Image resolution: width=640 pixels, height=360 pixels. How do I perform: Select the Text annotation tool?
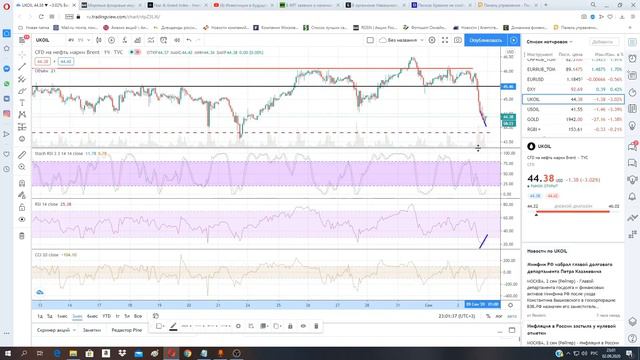[22, 103]
